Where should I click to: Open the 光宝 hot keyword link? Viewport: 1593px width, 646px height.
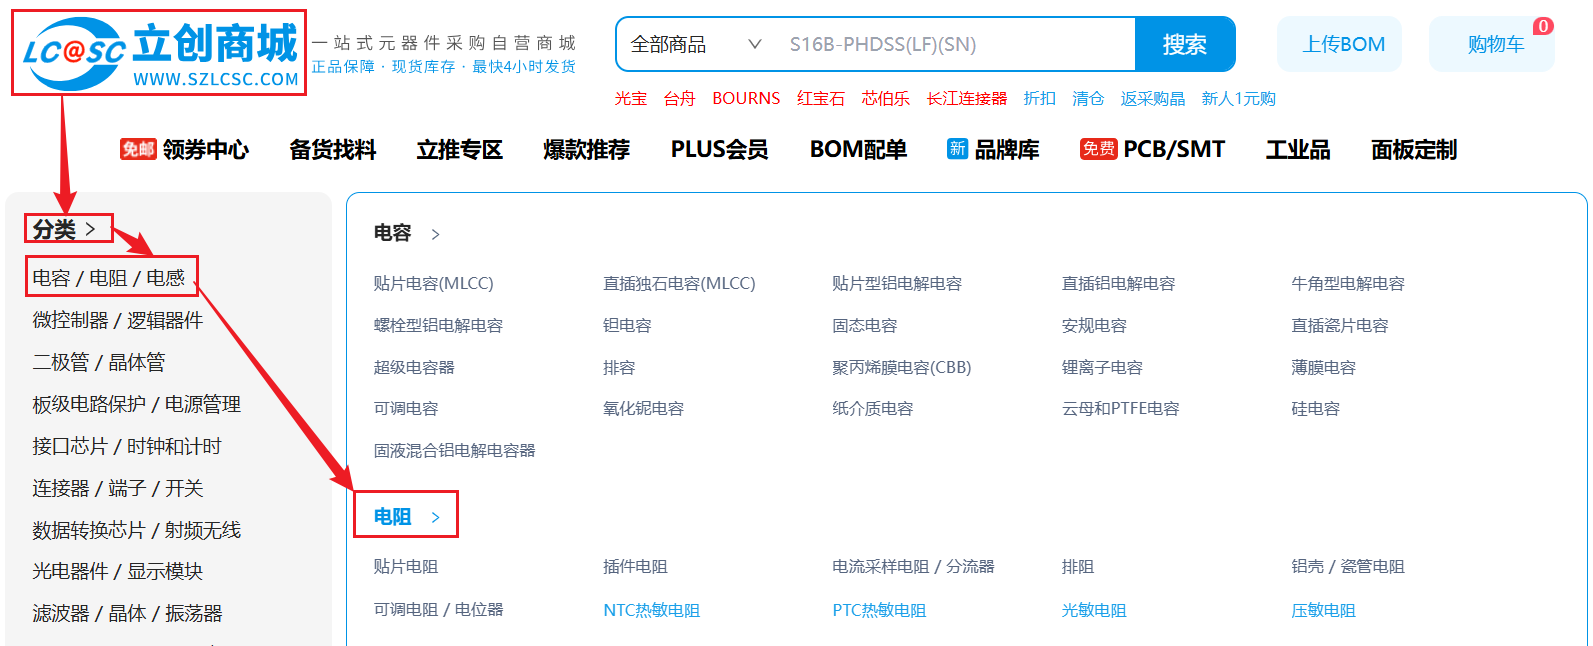(x=630, y=98)
